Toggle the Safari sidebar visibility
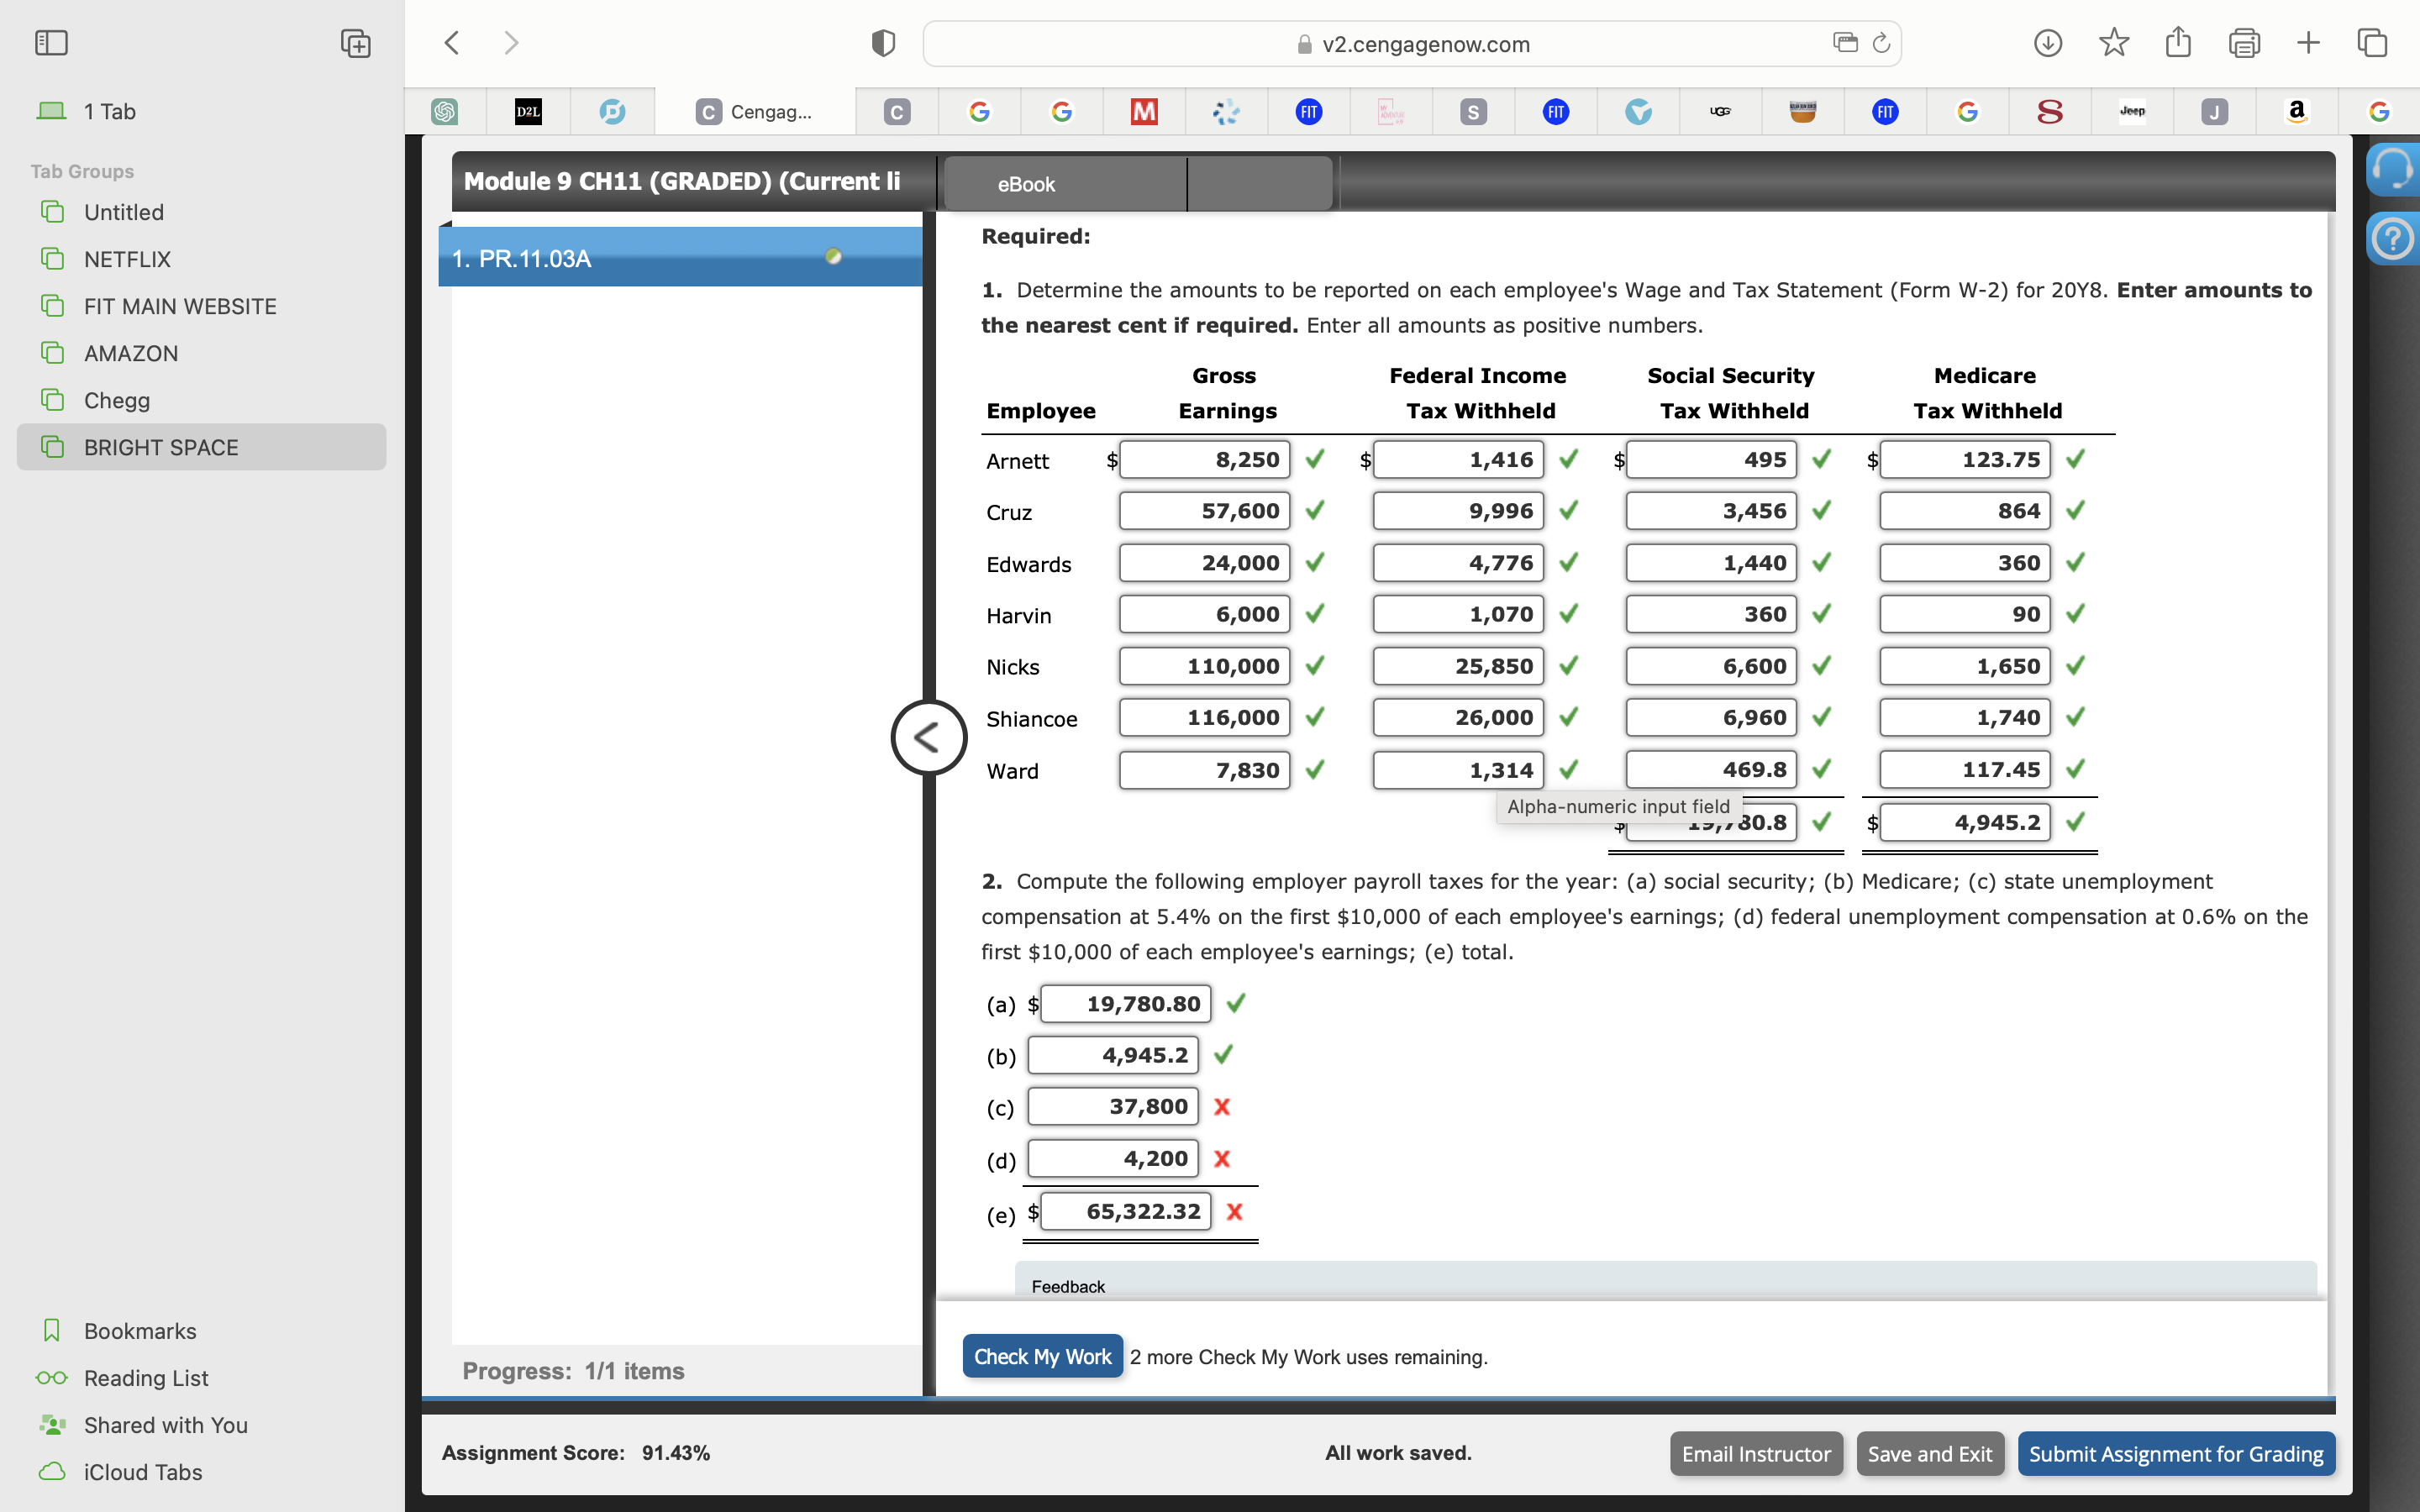Screen dimensions: 2420x1512 [51, 43]
